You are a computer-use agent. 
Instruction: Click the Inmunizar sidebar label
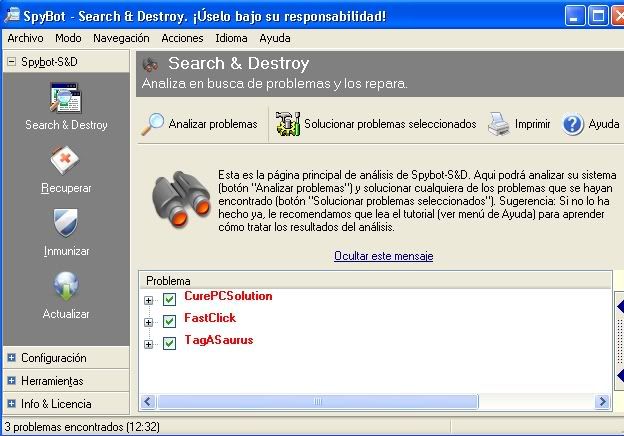pyautogui.click(x=66, y=251)
